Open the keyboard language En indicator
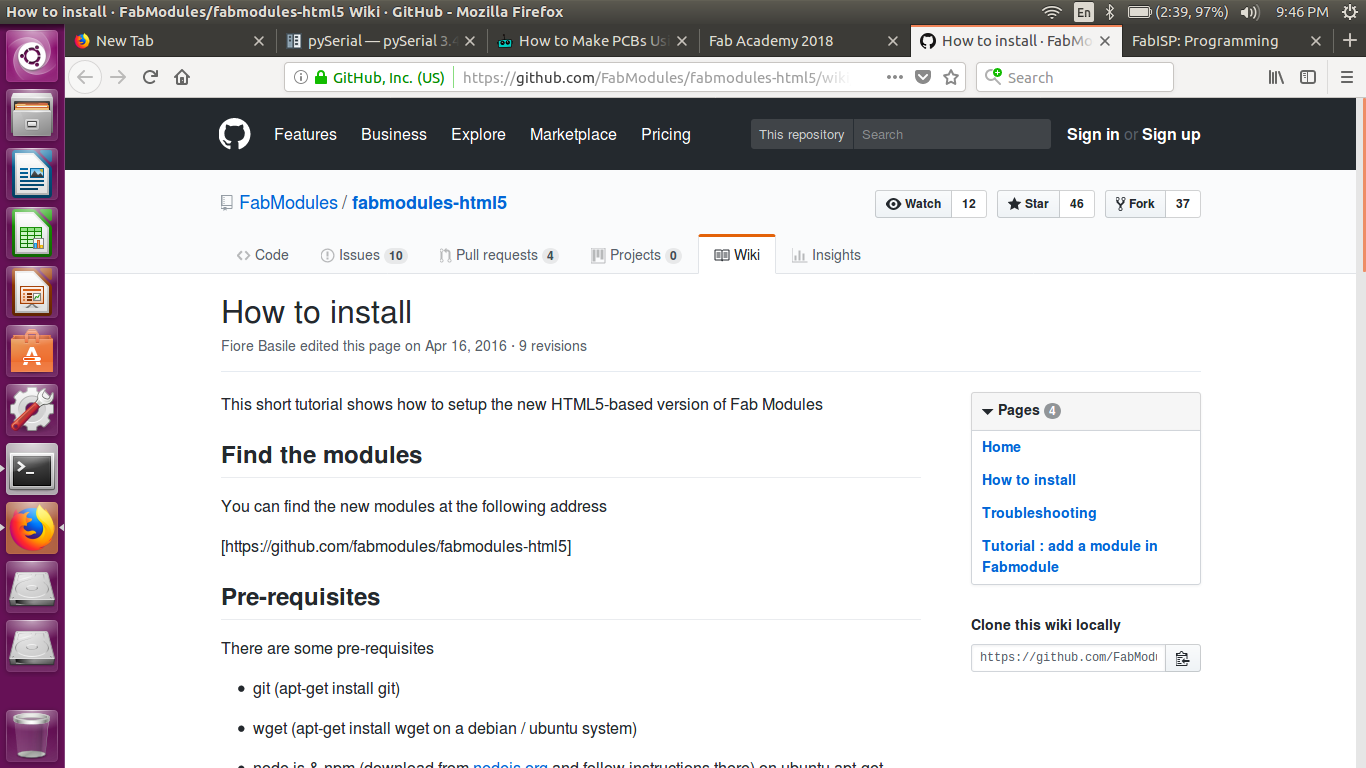 [x=1084, y=12]
